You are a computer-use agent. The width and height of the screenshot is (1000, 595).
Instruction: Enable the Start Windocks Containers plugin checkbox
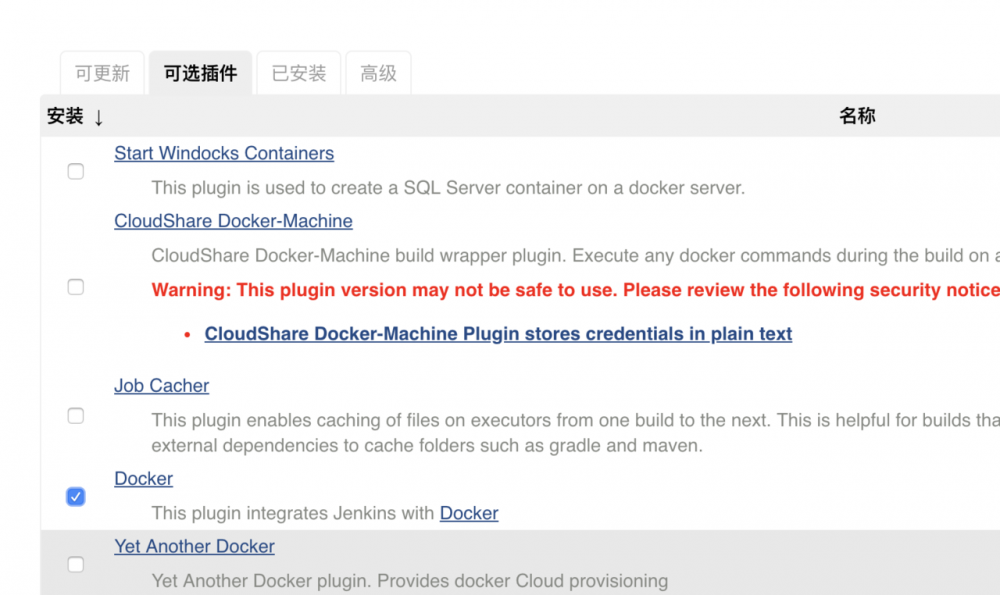(x=75, y=171)
